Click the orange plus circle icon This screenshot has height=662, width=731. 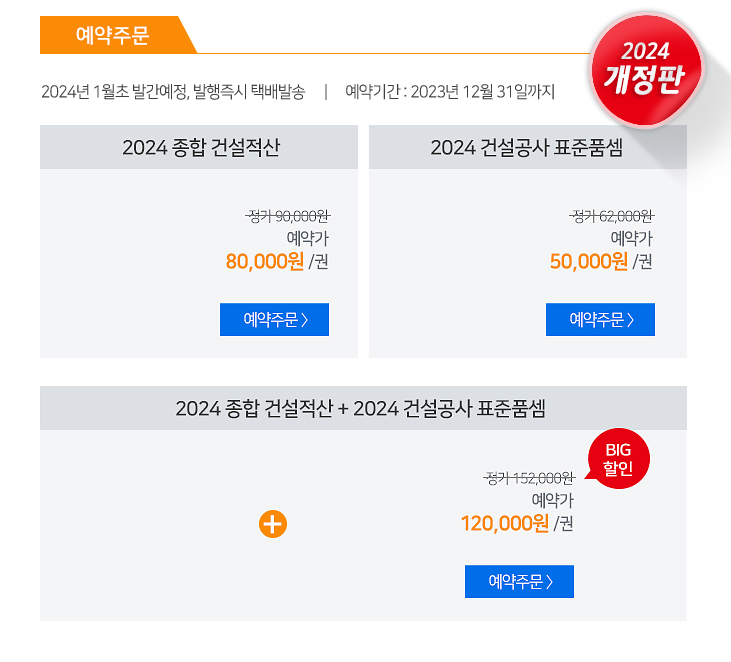click(273, 524)
